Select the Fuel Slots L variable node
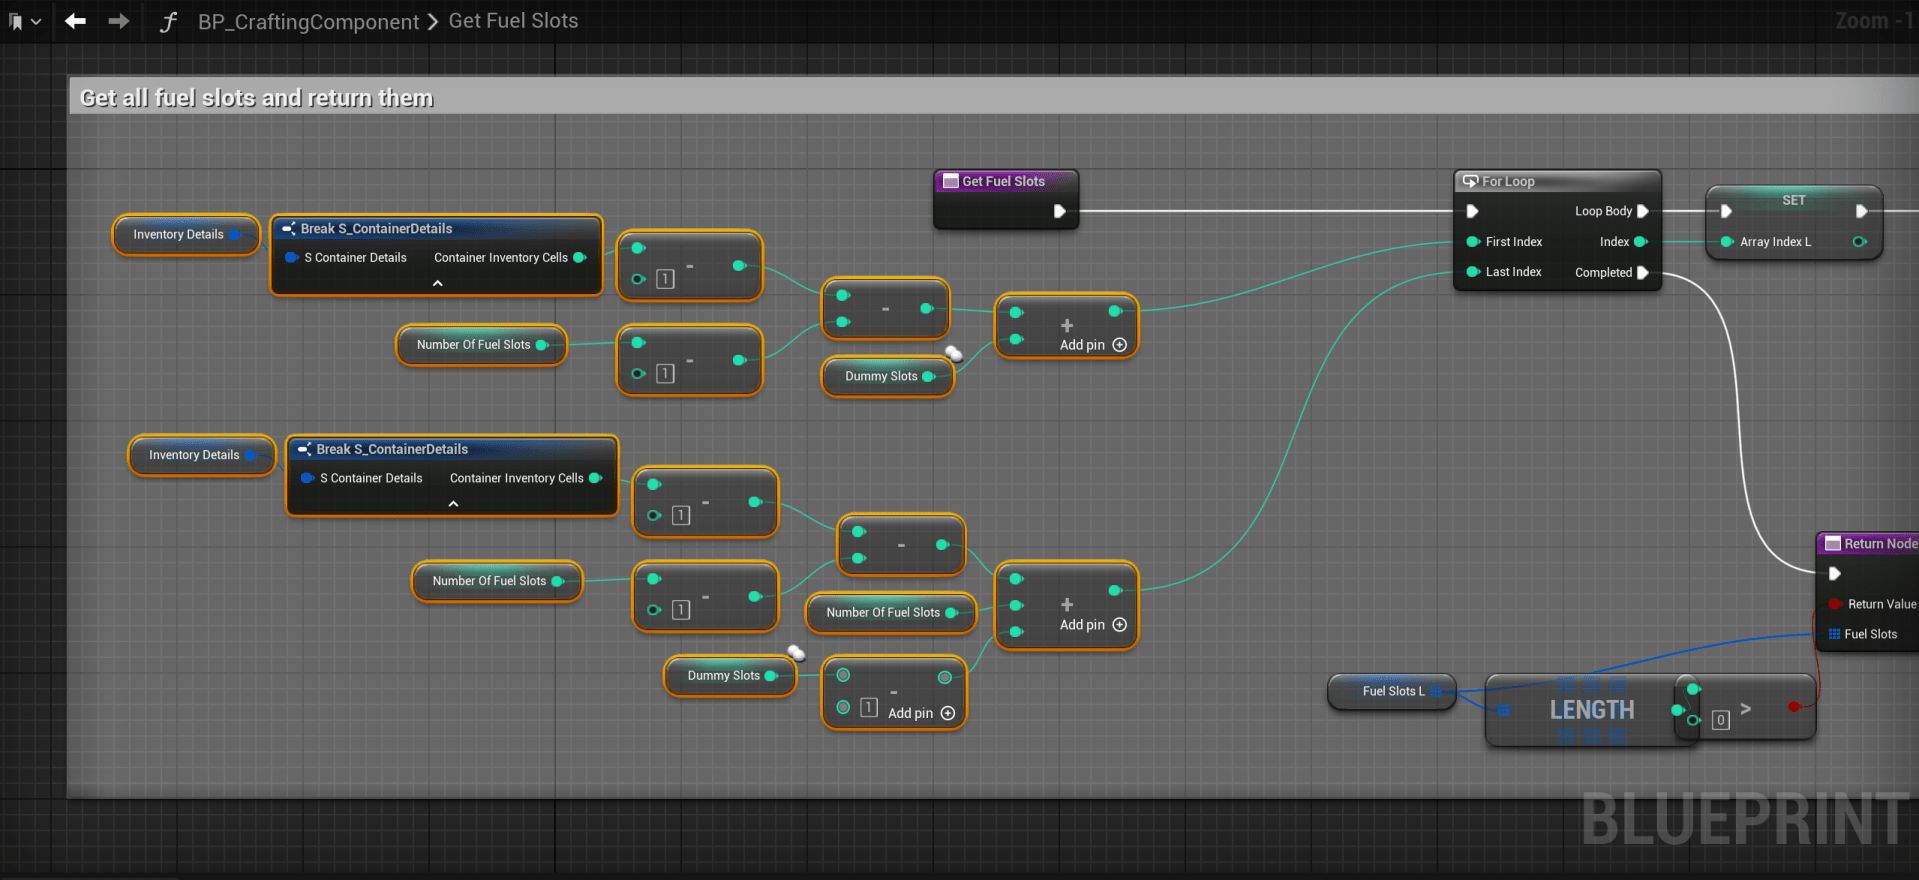This screenshot has width=1919, height=880. [1390, 691]
